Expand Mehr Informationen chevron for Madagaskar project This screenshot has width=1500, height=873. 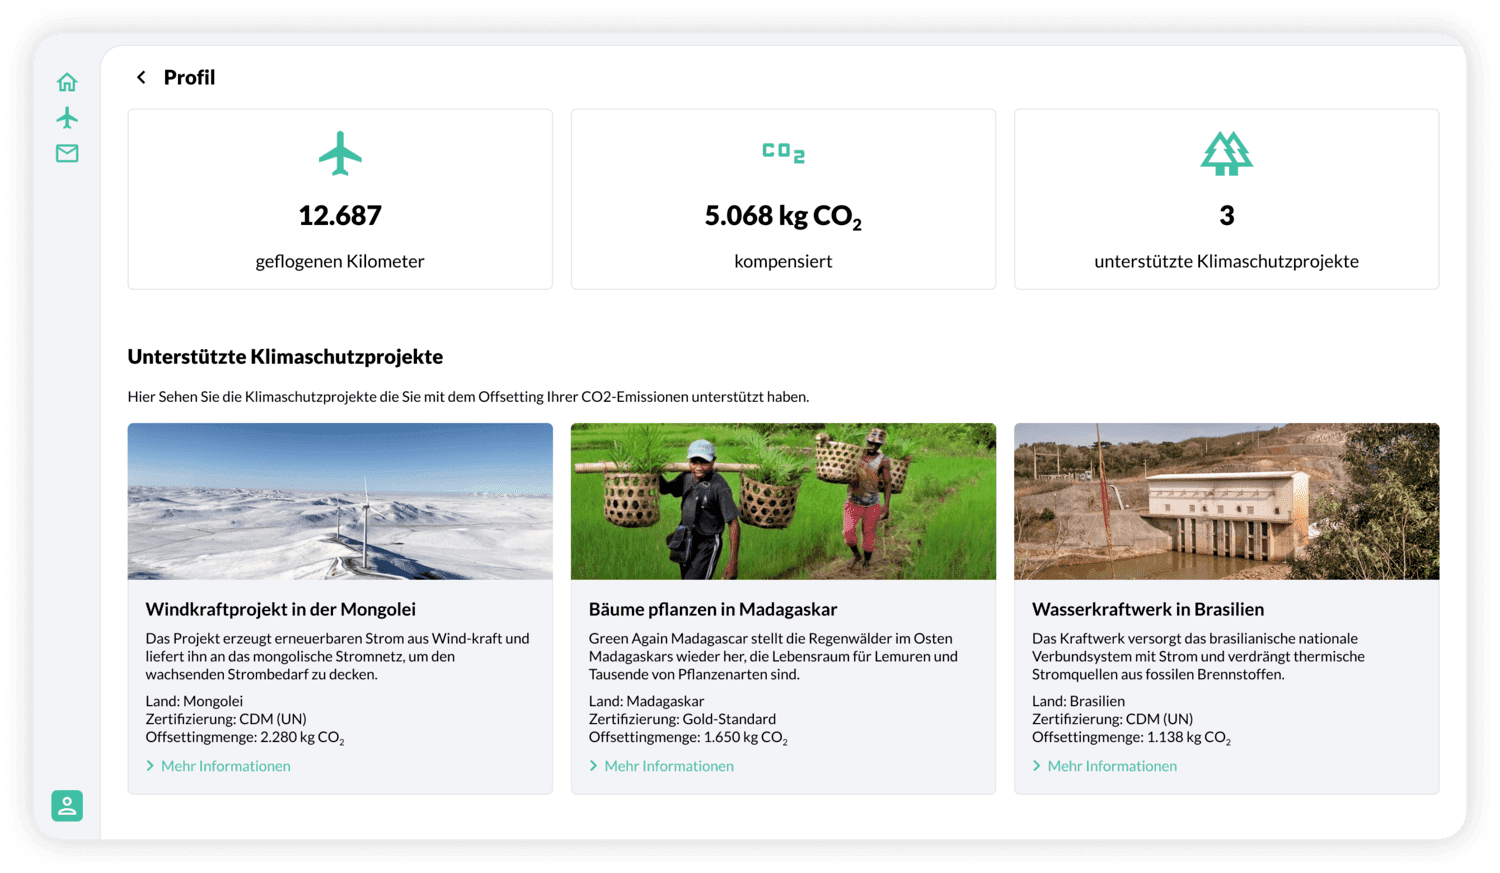coord(593,766)
